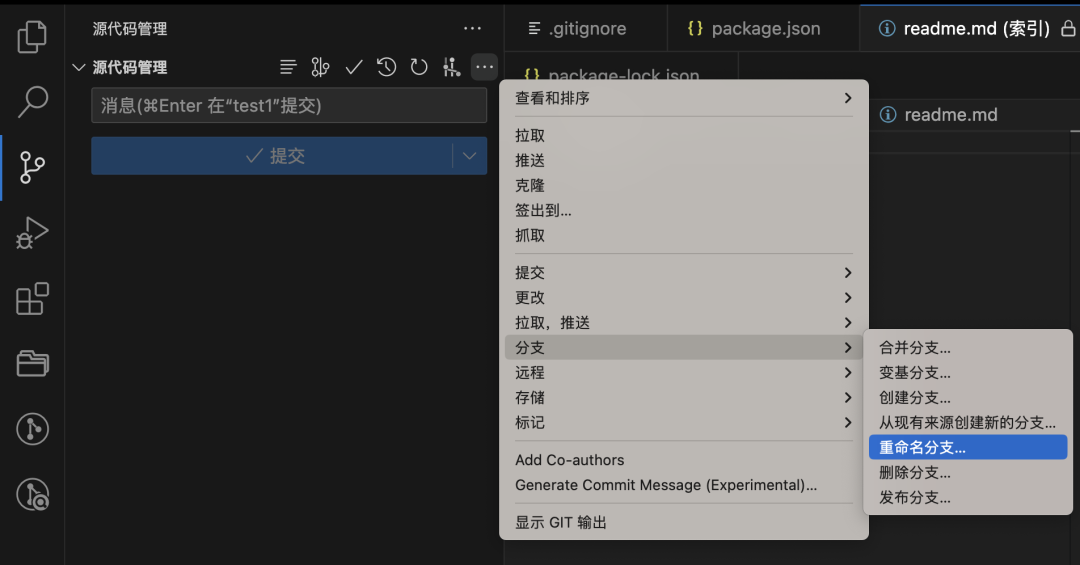This screenshot has height=565, width=1080.
Task: Focus the commit message input field
Action: (288, 105)
